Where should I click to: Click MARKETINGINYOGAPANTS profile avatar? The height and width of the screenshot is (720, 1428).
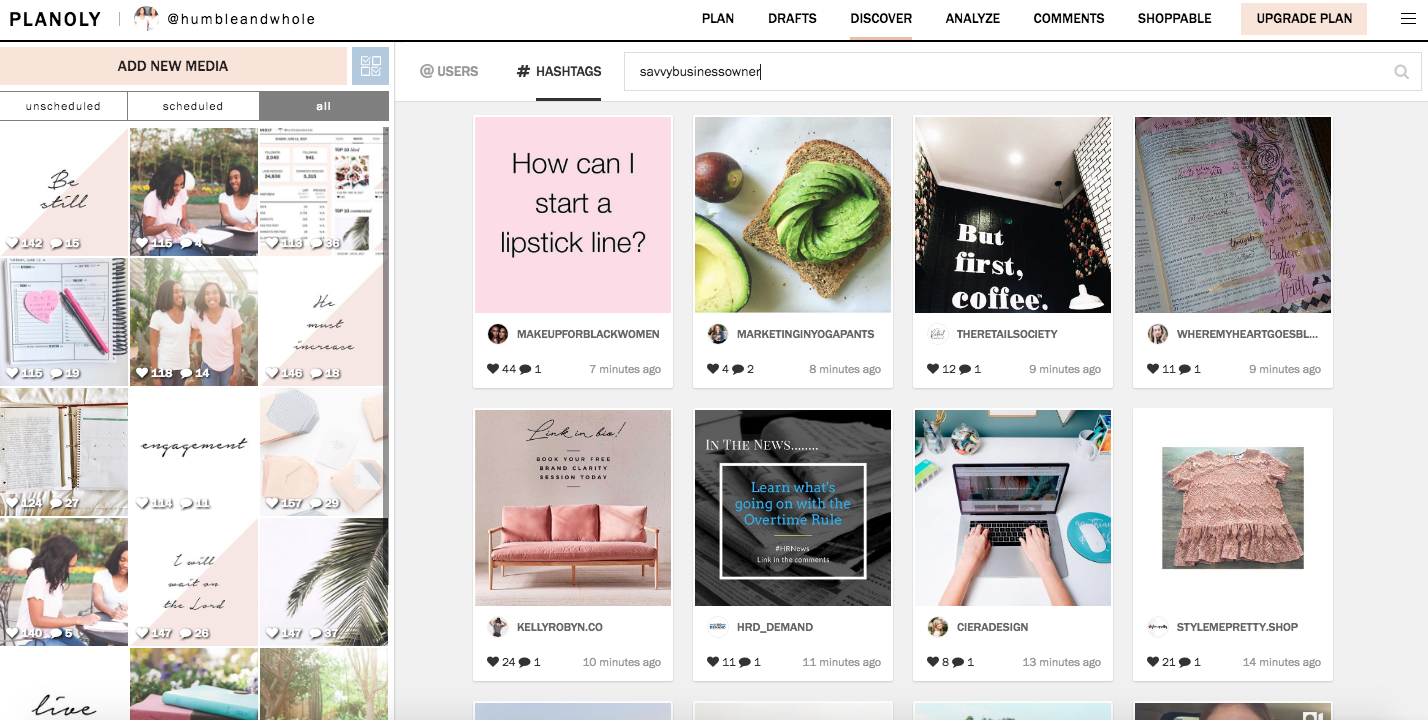pos(718,334)
